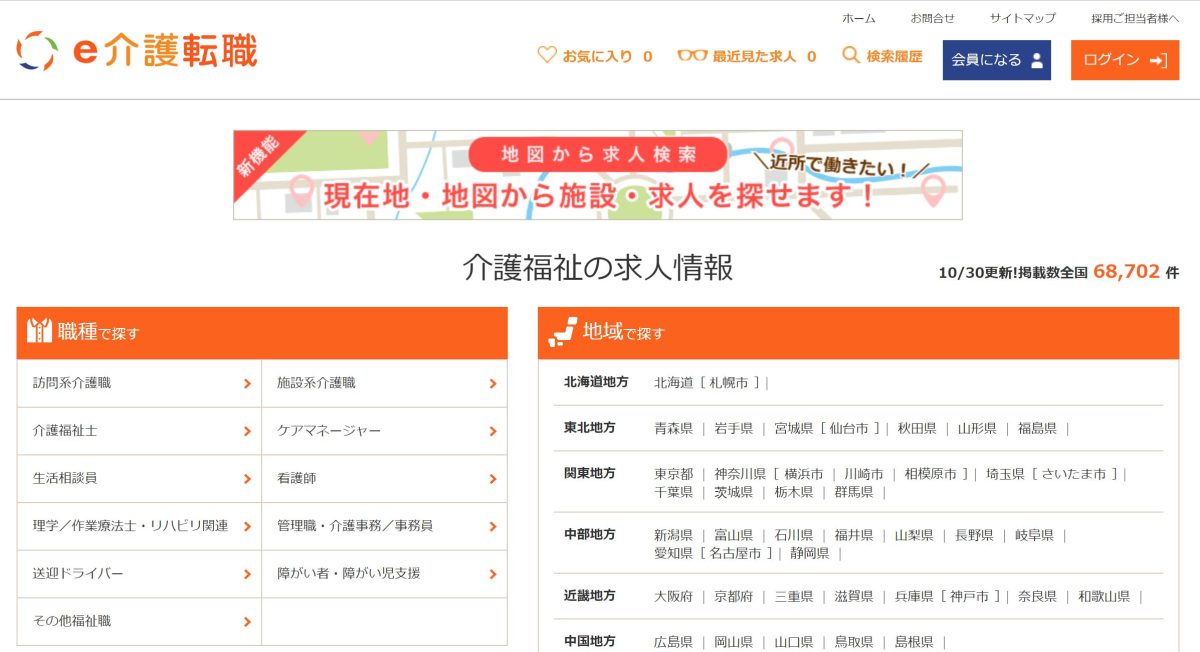The height and width of the screenshot is (652, 1200).
Task: Click the map job search banner
Action: click(597, 175)
